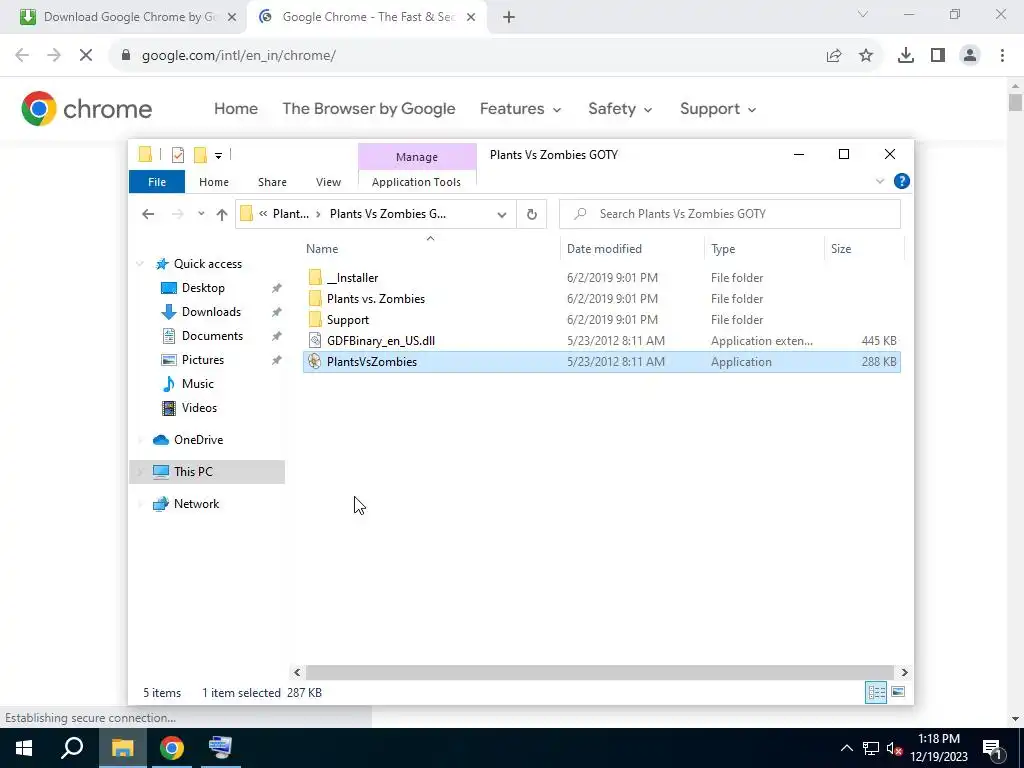Expand the Explorer ribbon chevron

[880, 181]
